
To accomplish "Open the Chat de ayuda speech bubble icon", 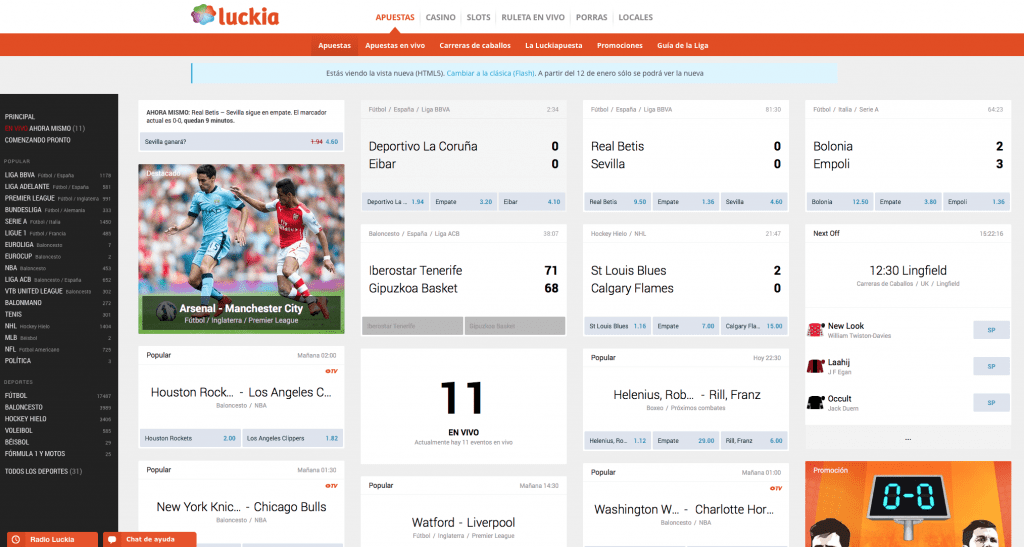I will [112, 540].
